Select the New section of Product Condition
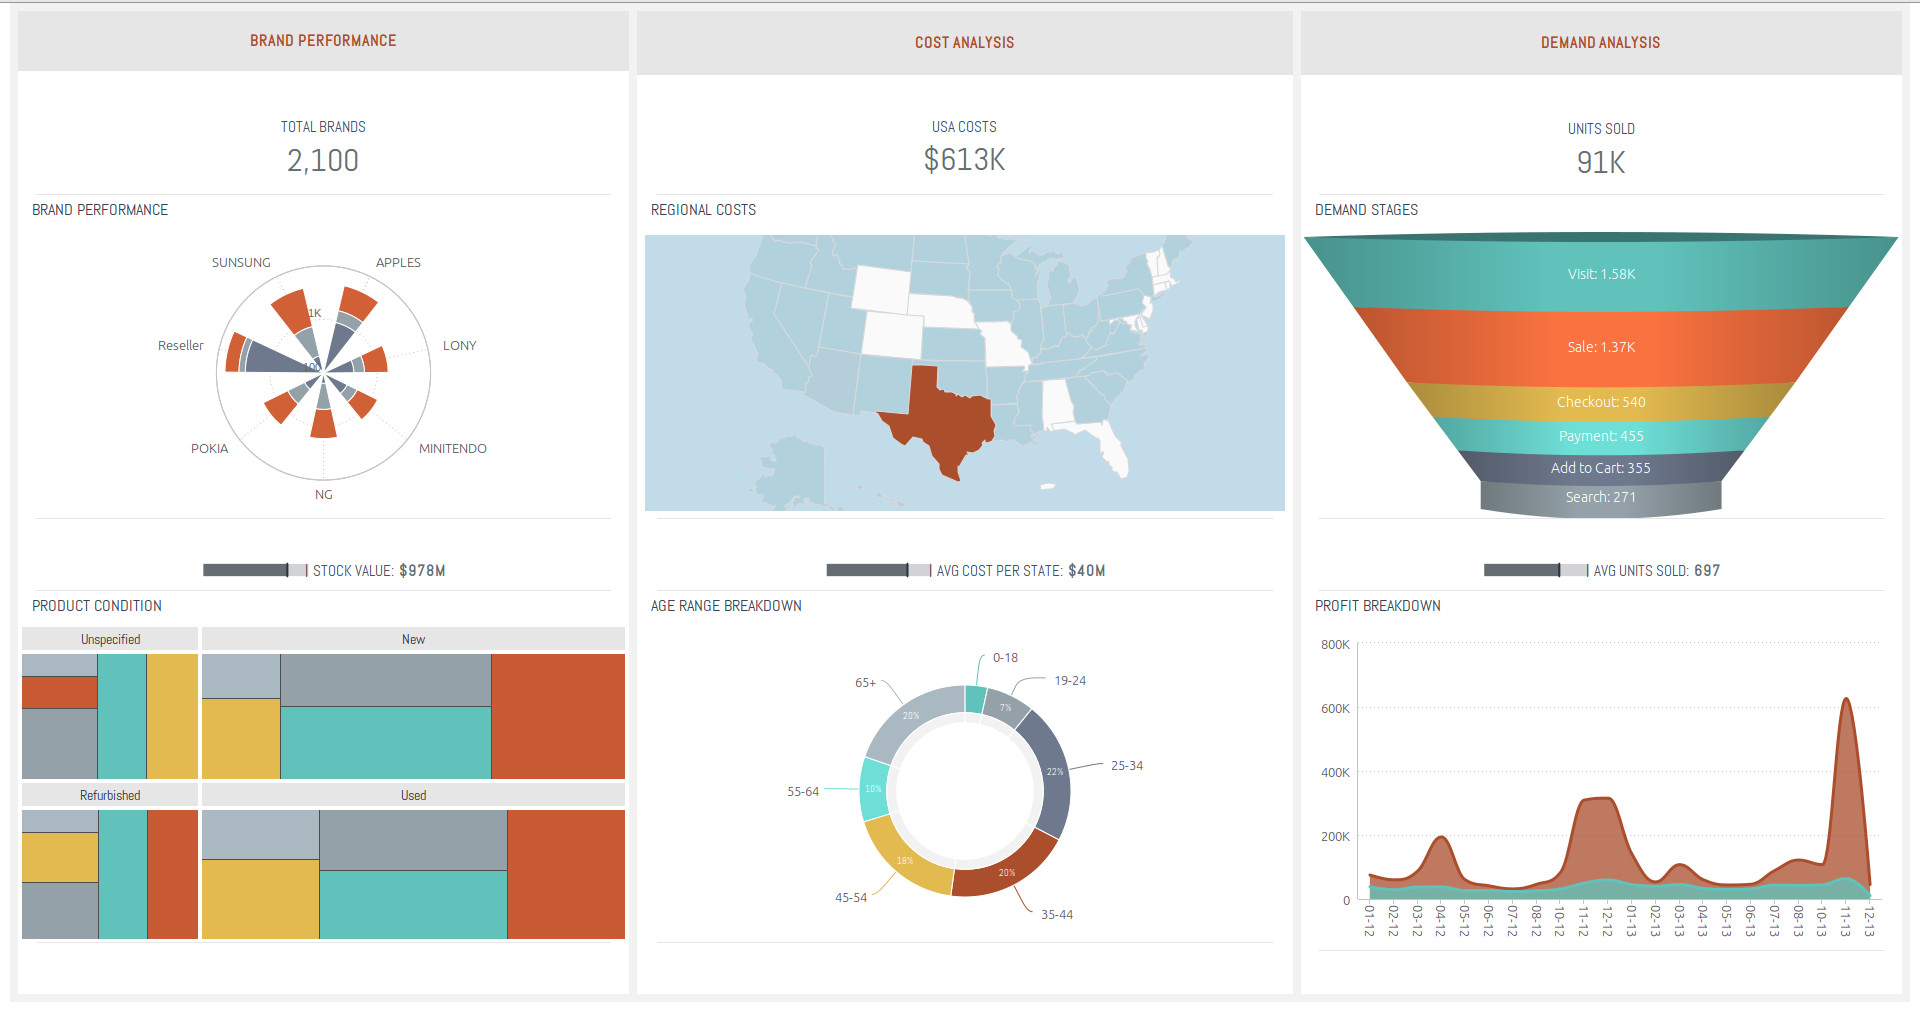The image size is (1920, 1012). pos(413,638)
